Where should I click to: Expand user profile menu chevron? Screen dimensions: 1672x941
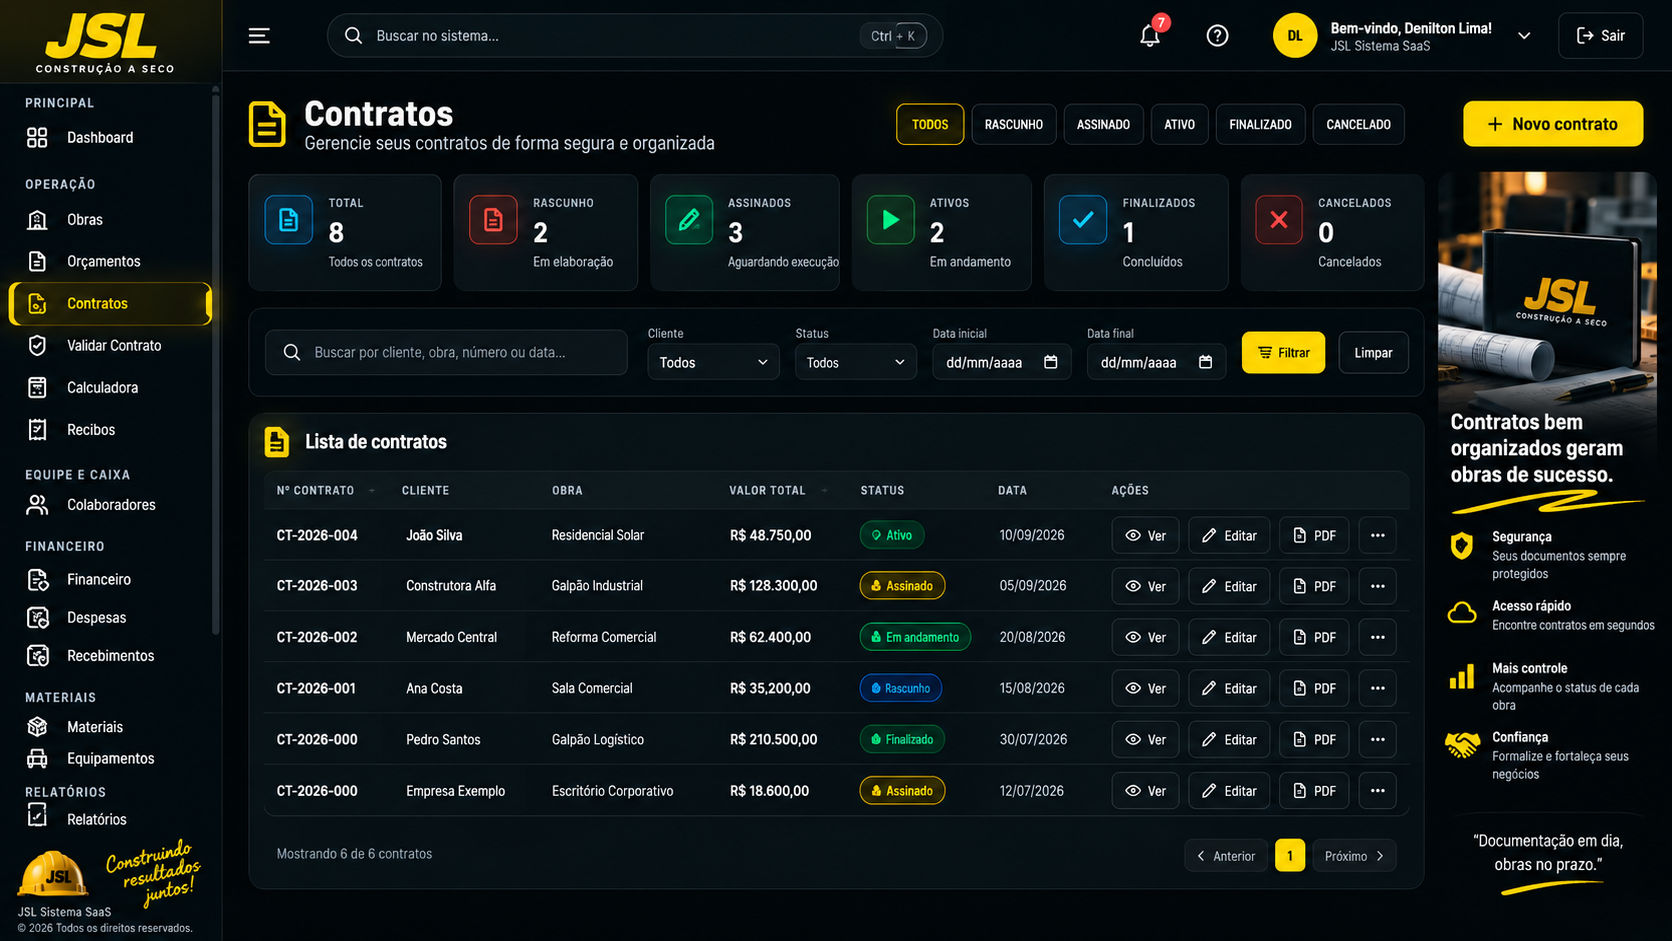tap(1524, 36)
